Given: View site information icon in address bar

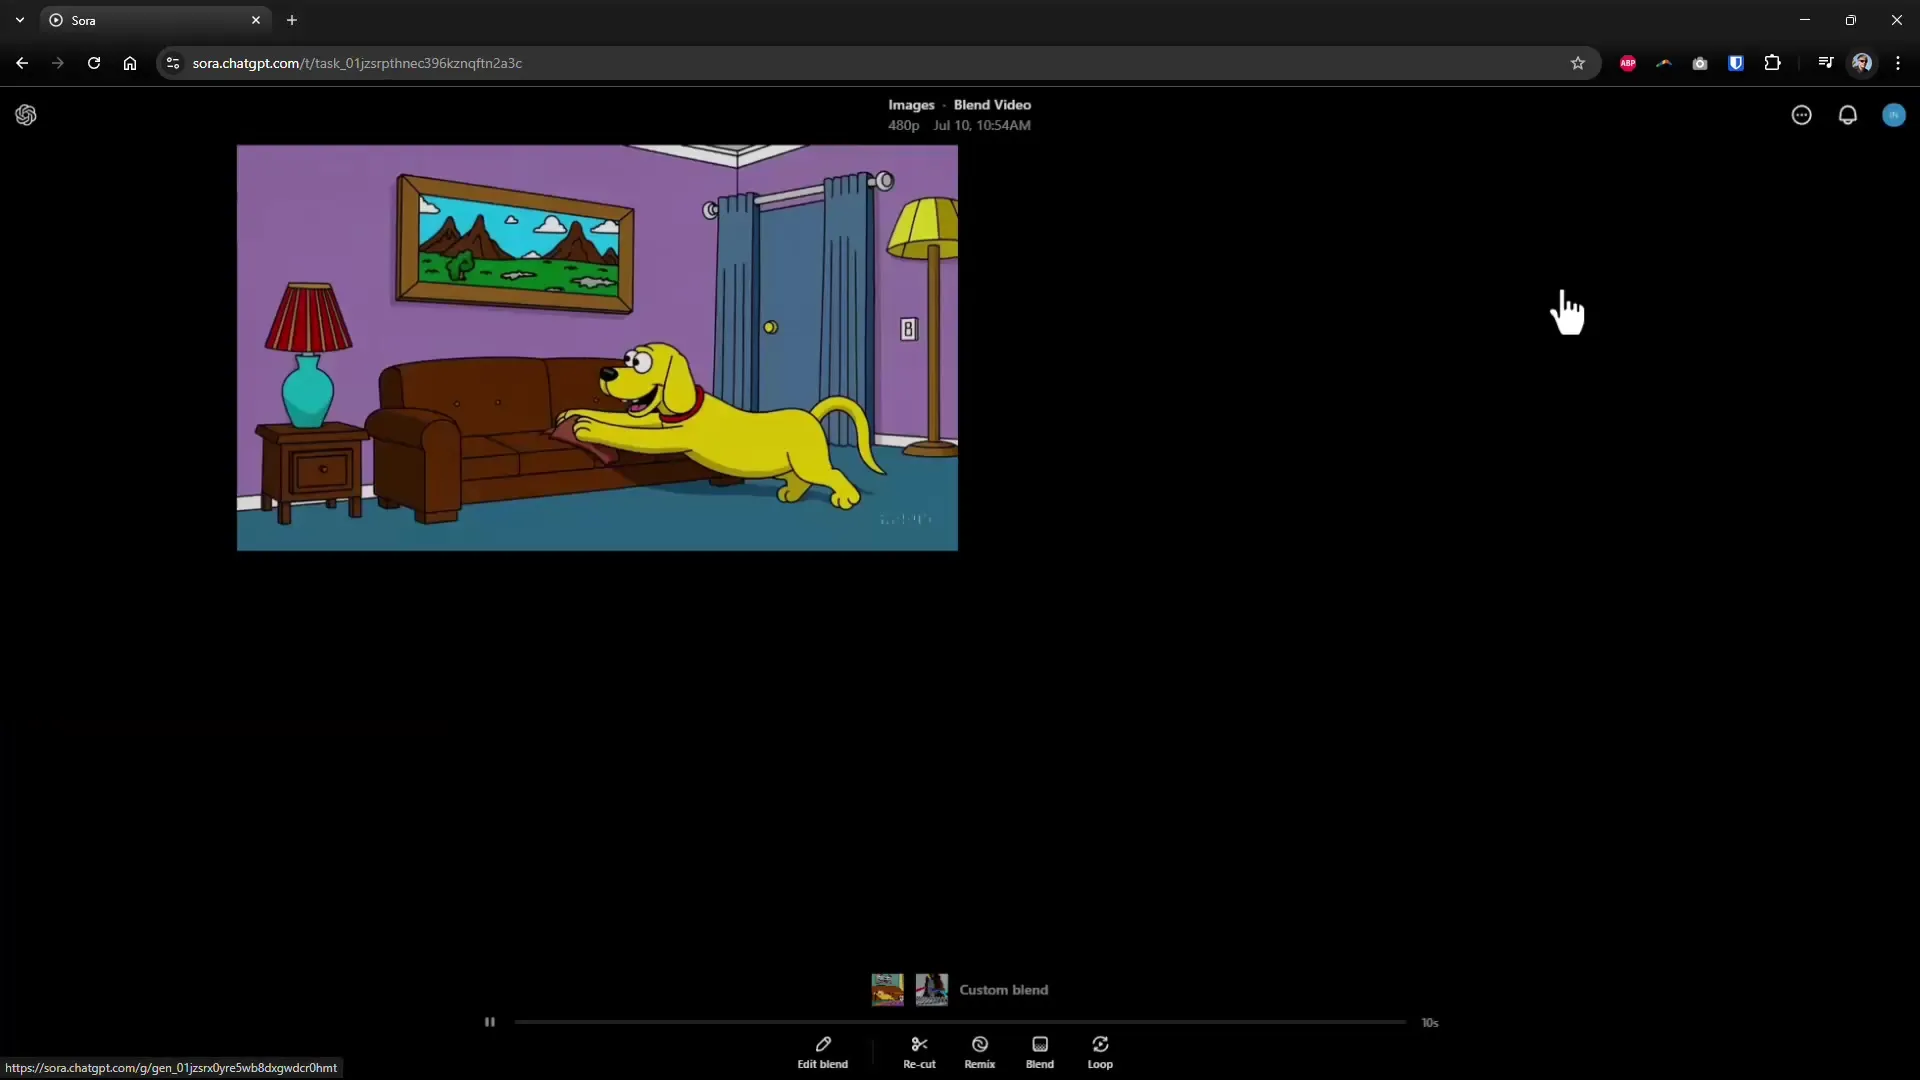Looking at the screenshot, I should tap(173, 63).
